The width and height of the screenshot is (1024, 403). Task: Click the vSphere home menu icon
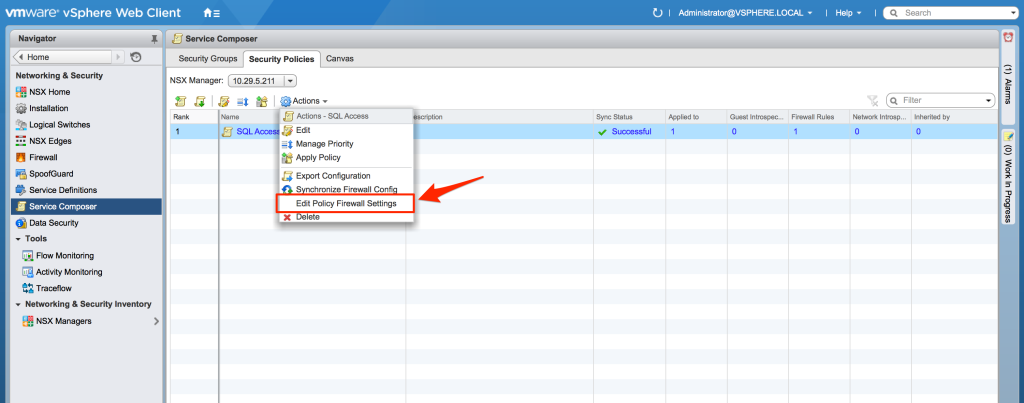click(x=212, y=12)
